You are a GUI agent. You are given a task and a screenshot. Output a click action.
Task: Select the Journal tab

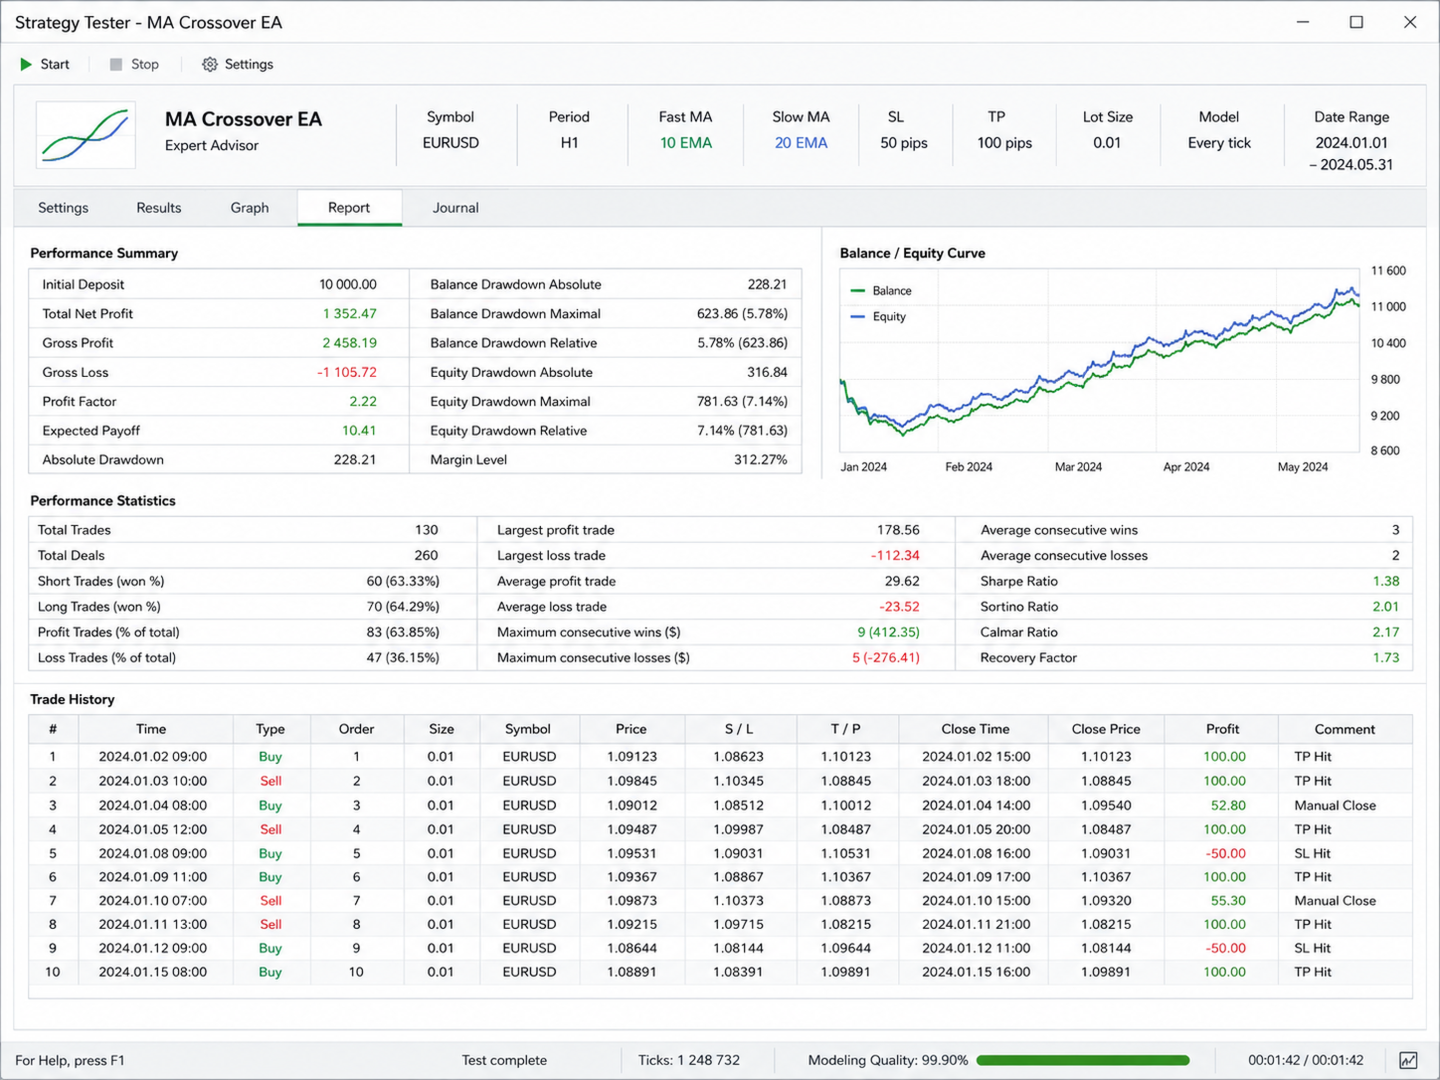pyautogui.click(x=455, y=208)
